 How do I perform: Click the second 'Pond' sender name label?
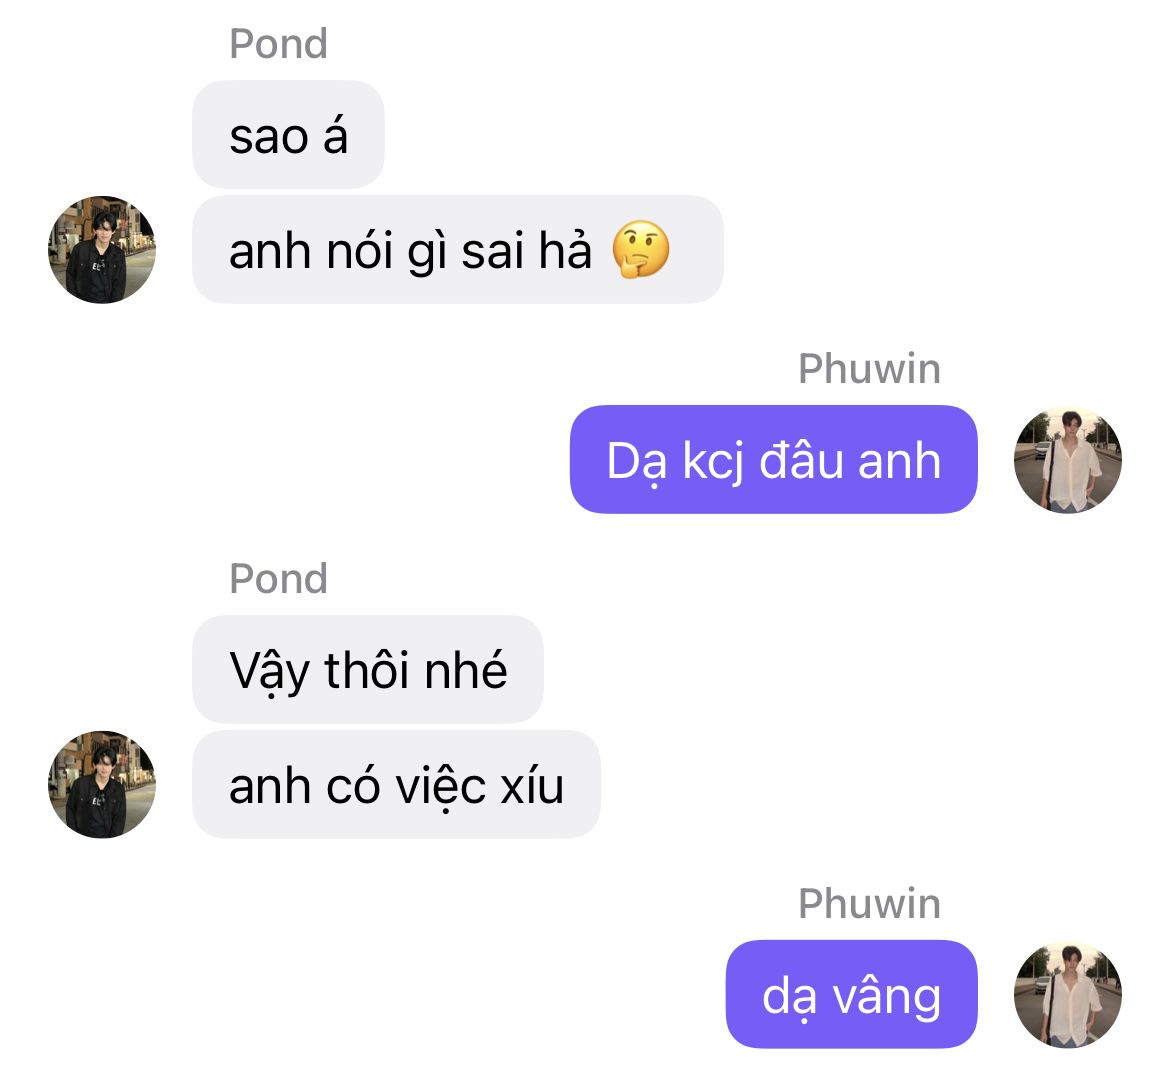click(278, 578)
